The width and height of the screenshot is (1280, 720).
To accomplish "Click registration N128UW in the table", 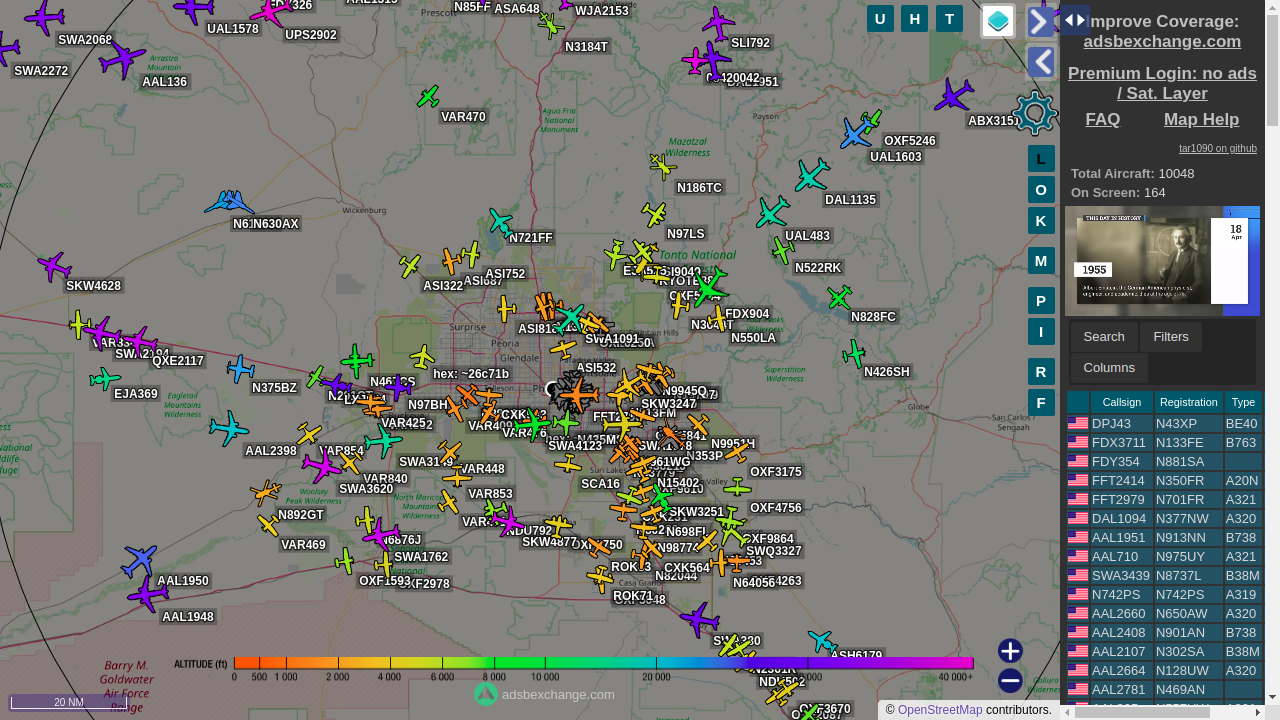I will click(x=1189, y=671).
